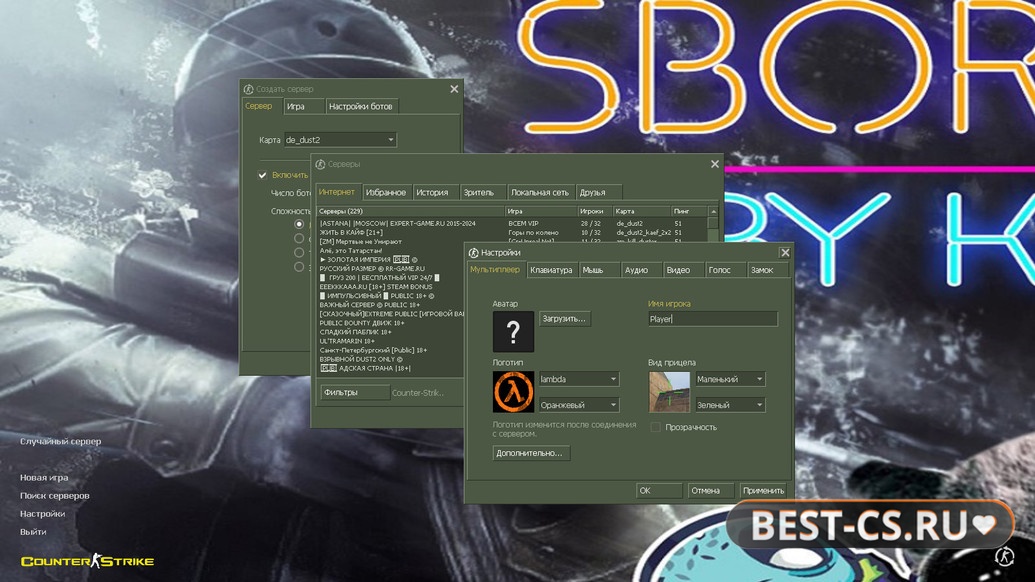This screenshot has width=1035, height=582.
Task: Click the Отмена button
Action: point(710,490)
